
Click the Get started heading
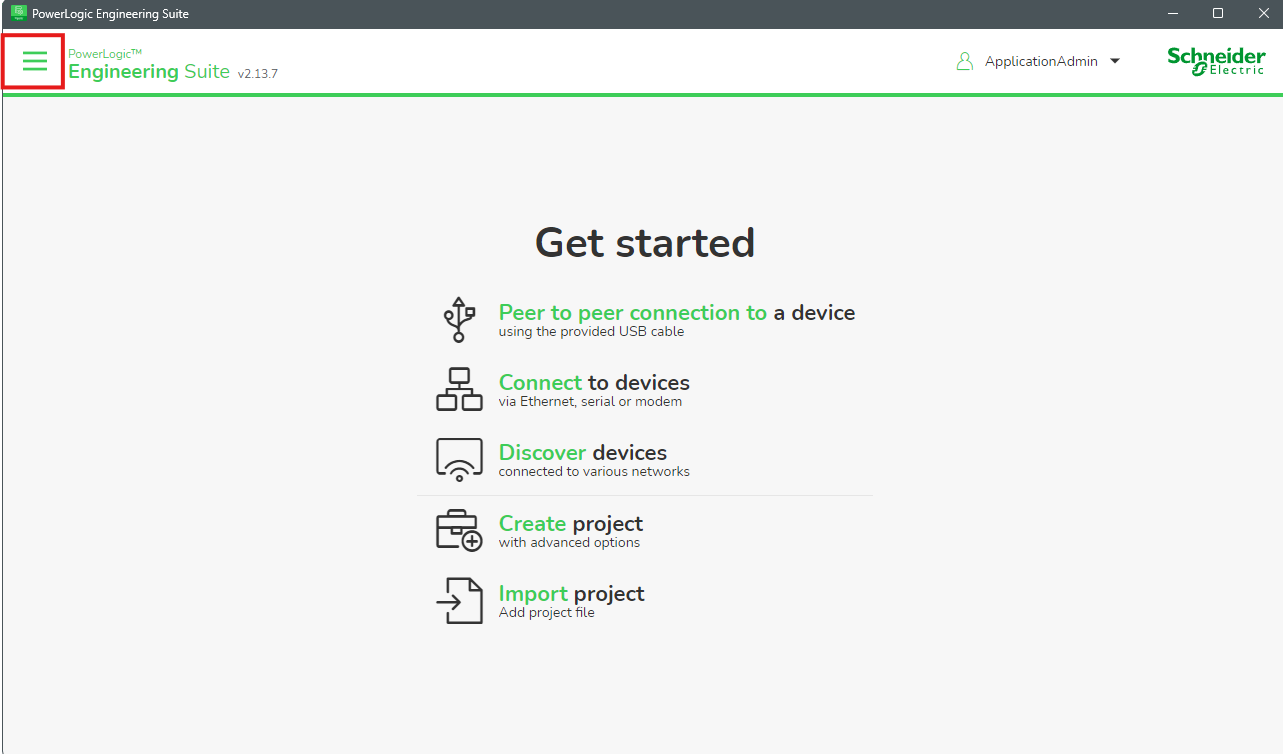(x=645, y=243)
